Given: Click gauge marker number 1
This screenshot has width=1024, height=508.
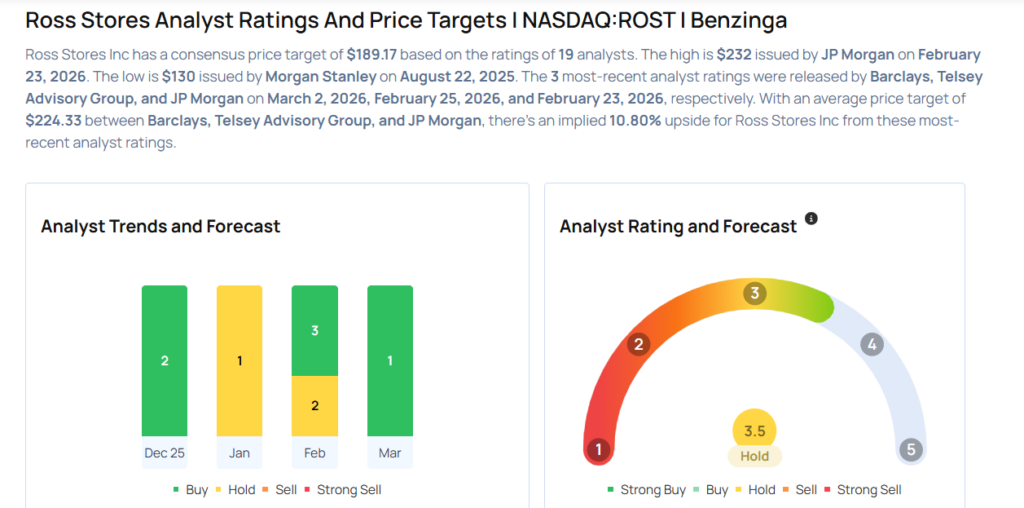Looking at the screenshot, I should [x=599, y=449].
